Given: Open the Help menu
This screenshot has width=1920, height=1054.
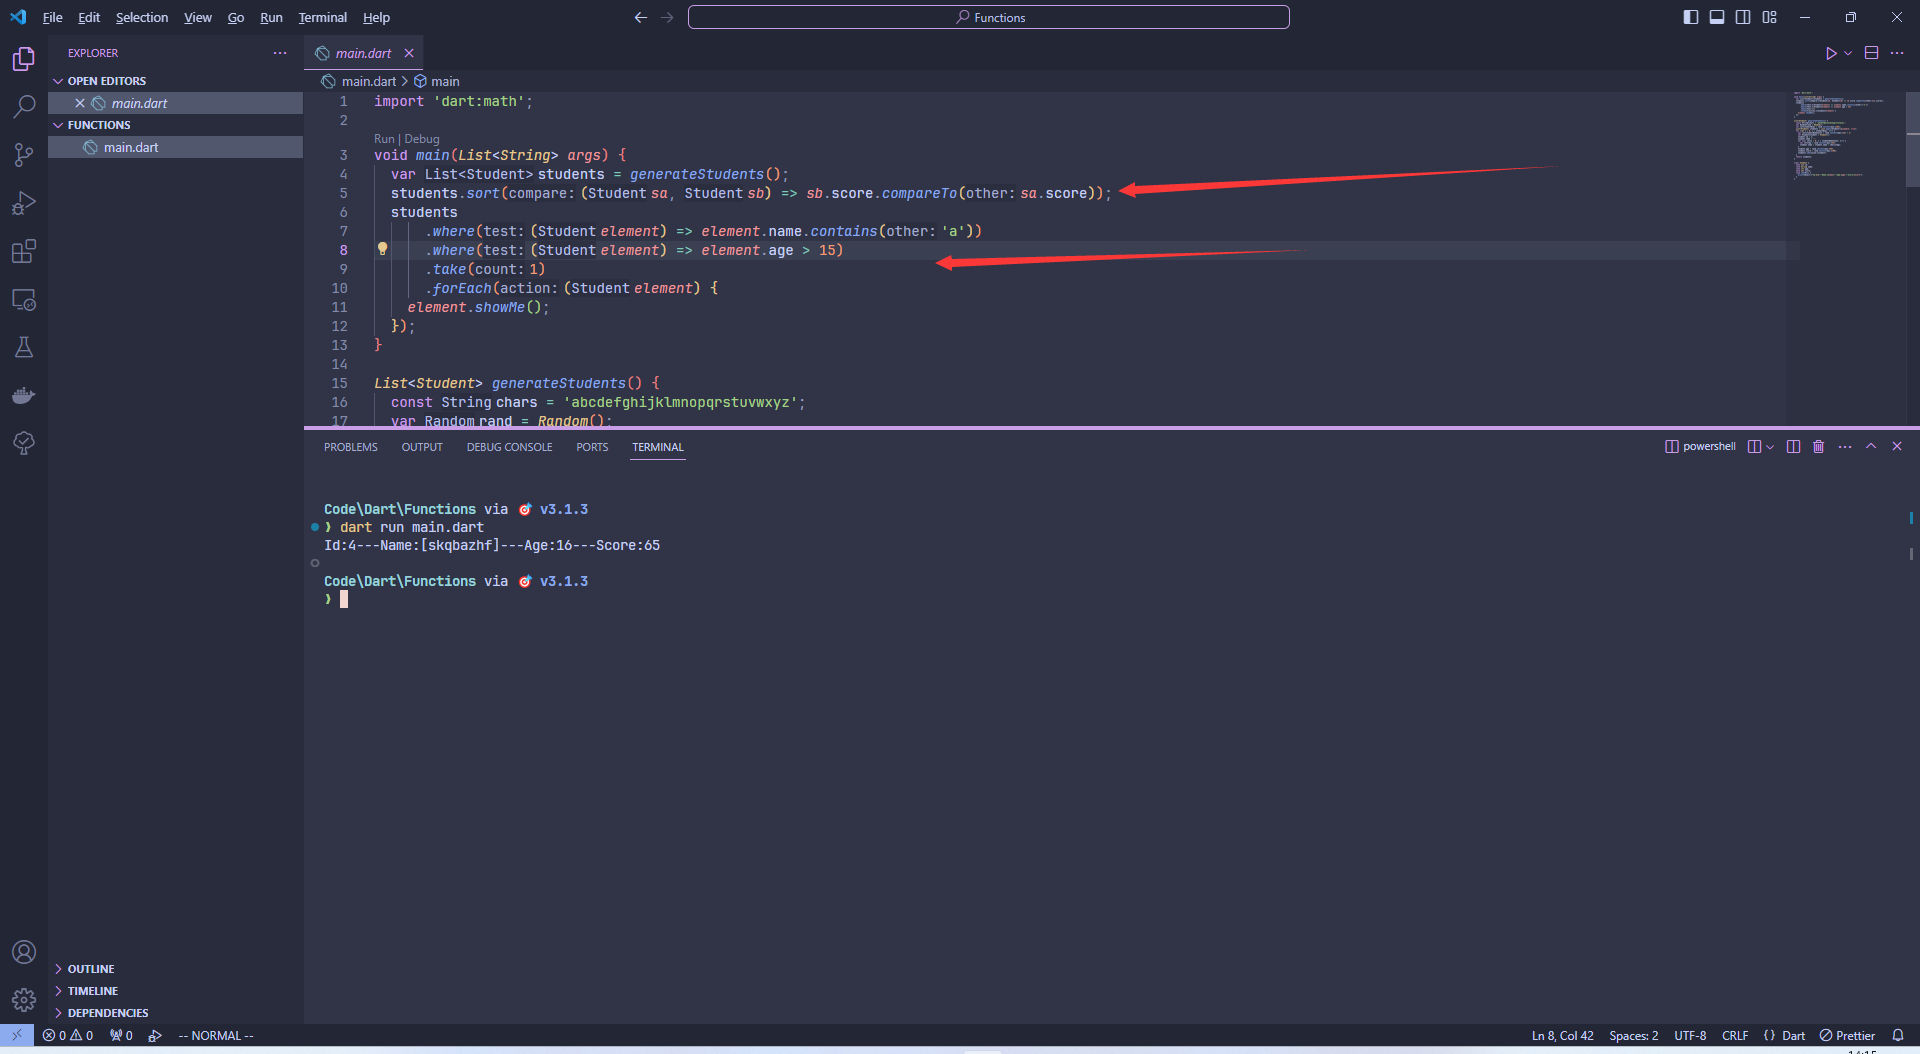Looking at the screenshot, I should point(376,17).
